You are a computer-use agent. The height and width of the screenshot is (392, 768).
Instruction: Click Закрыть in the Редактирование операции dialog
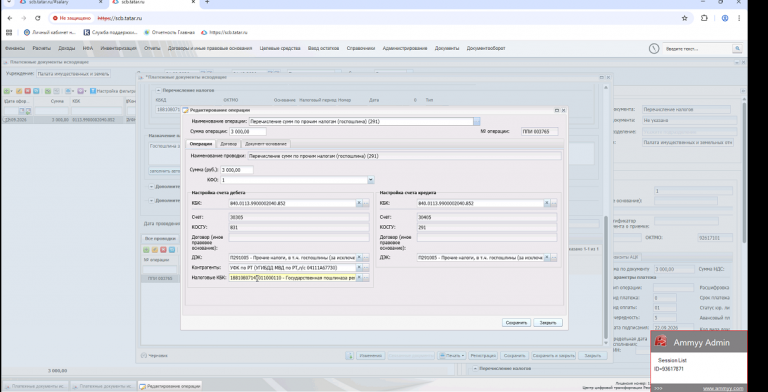[548, 323]
